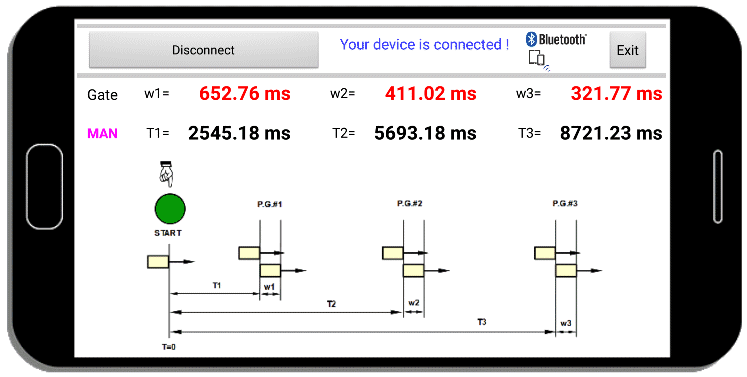The width and height of the screenshot is (747, 377).
Task: Click the device pairing icon below Bluetooth
Action: point(539,61)
